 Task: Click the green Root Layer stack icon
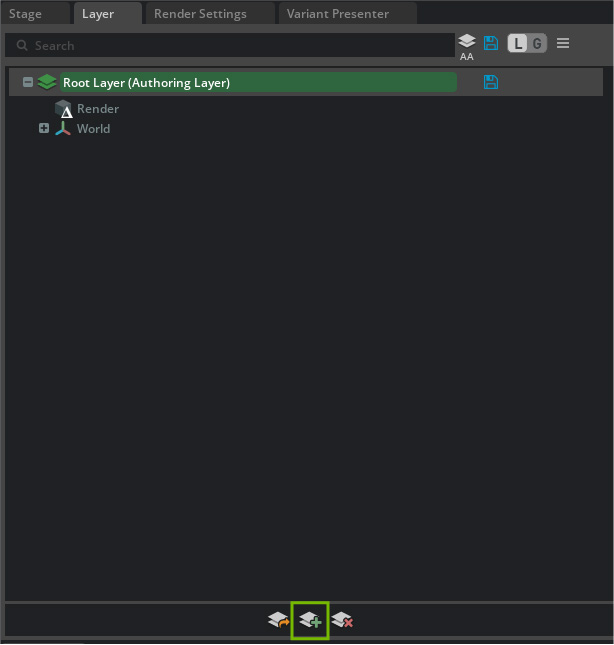click(47, 82)
